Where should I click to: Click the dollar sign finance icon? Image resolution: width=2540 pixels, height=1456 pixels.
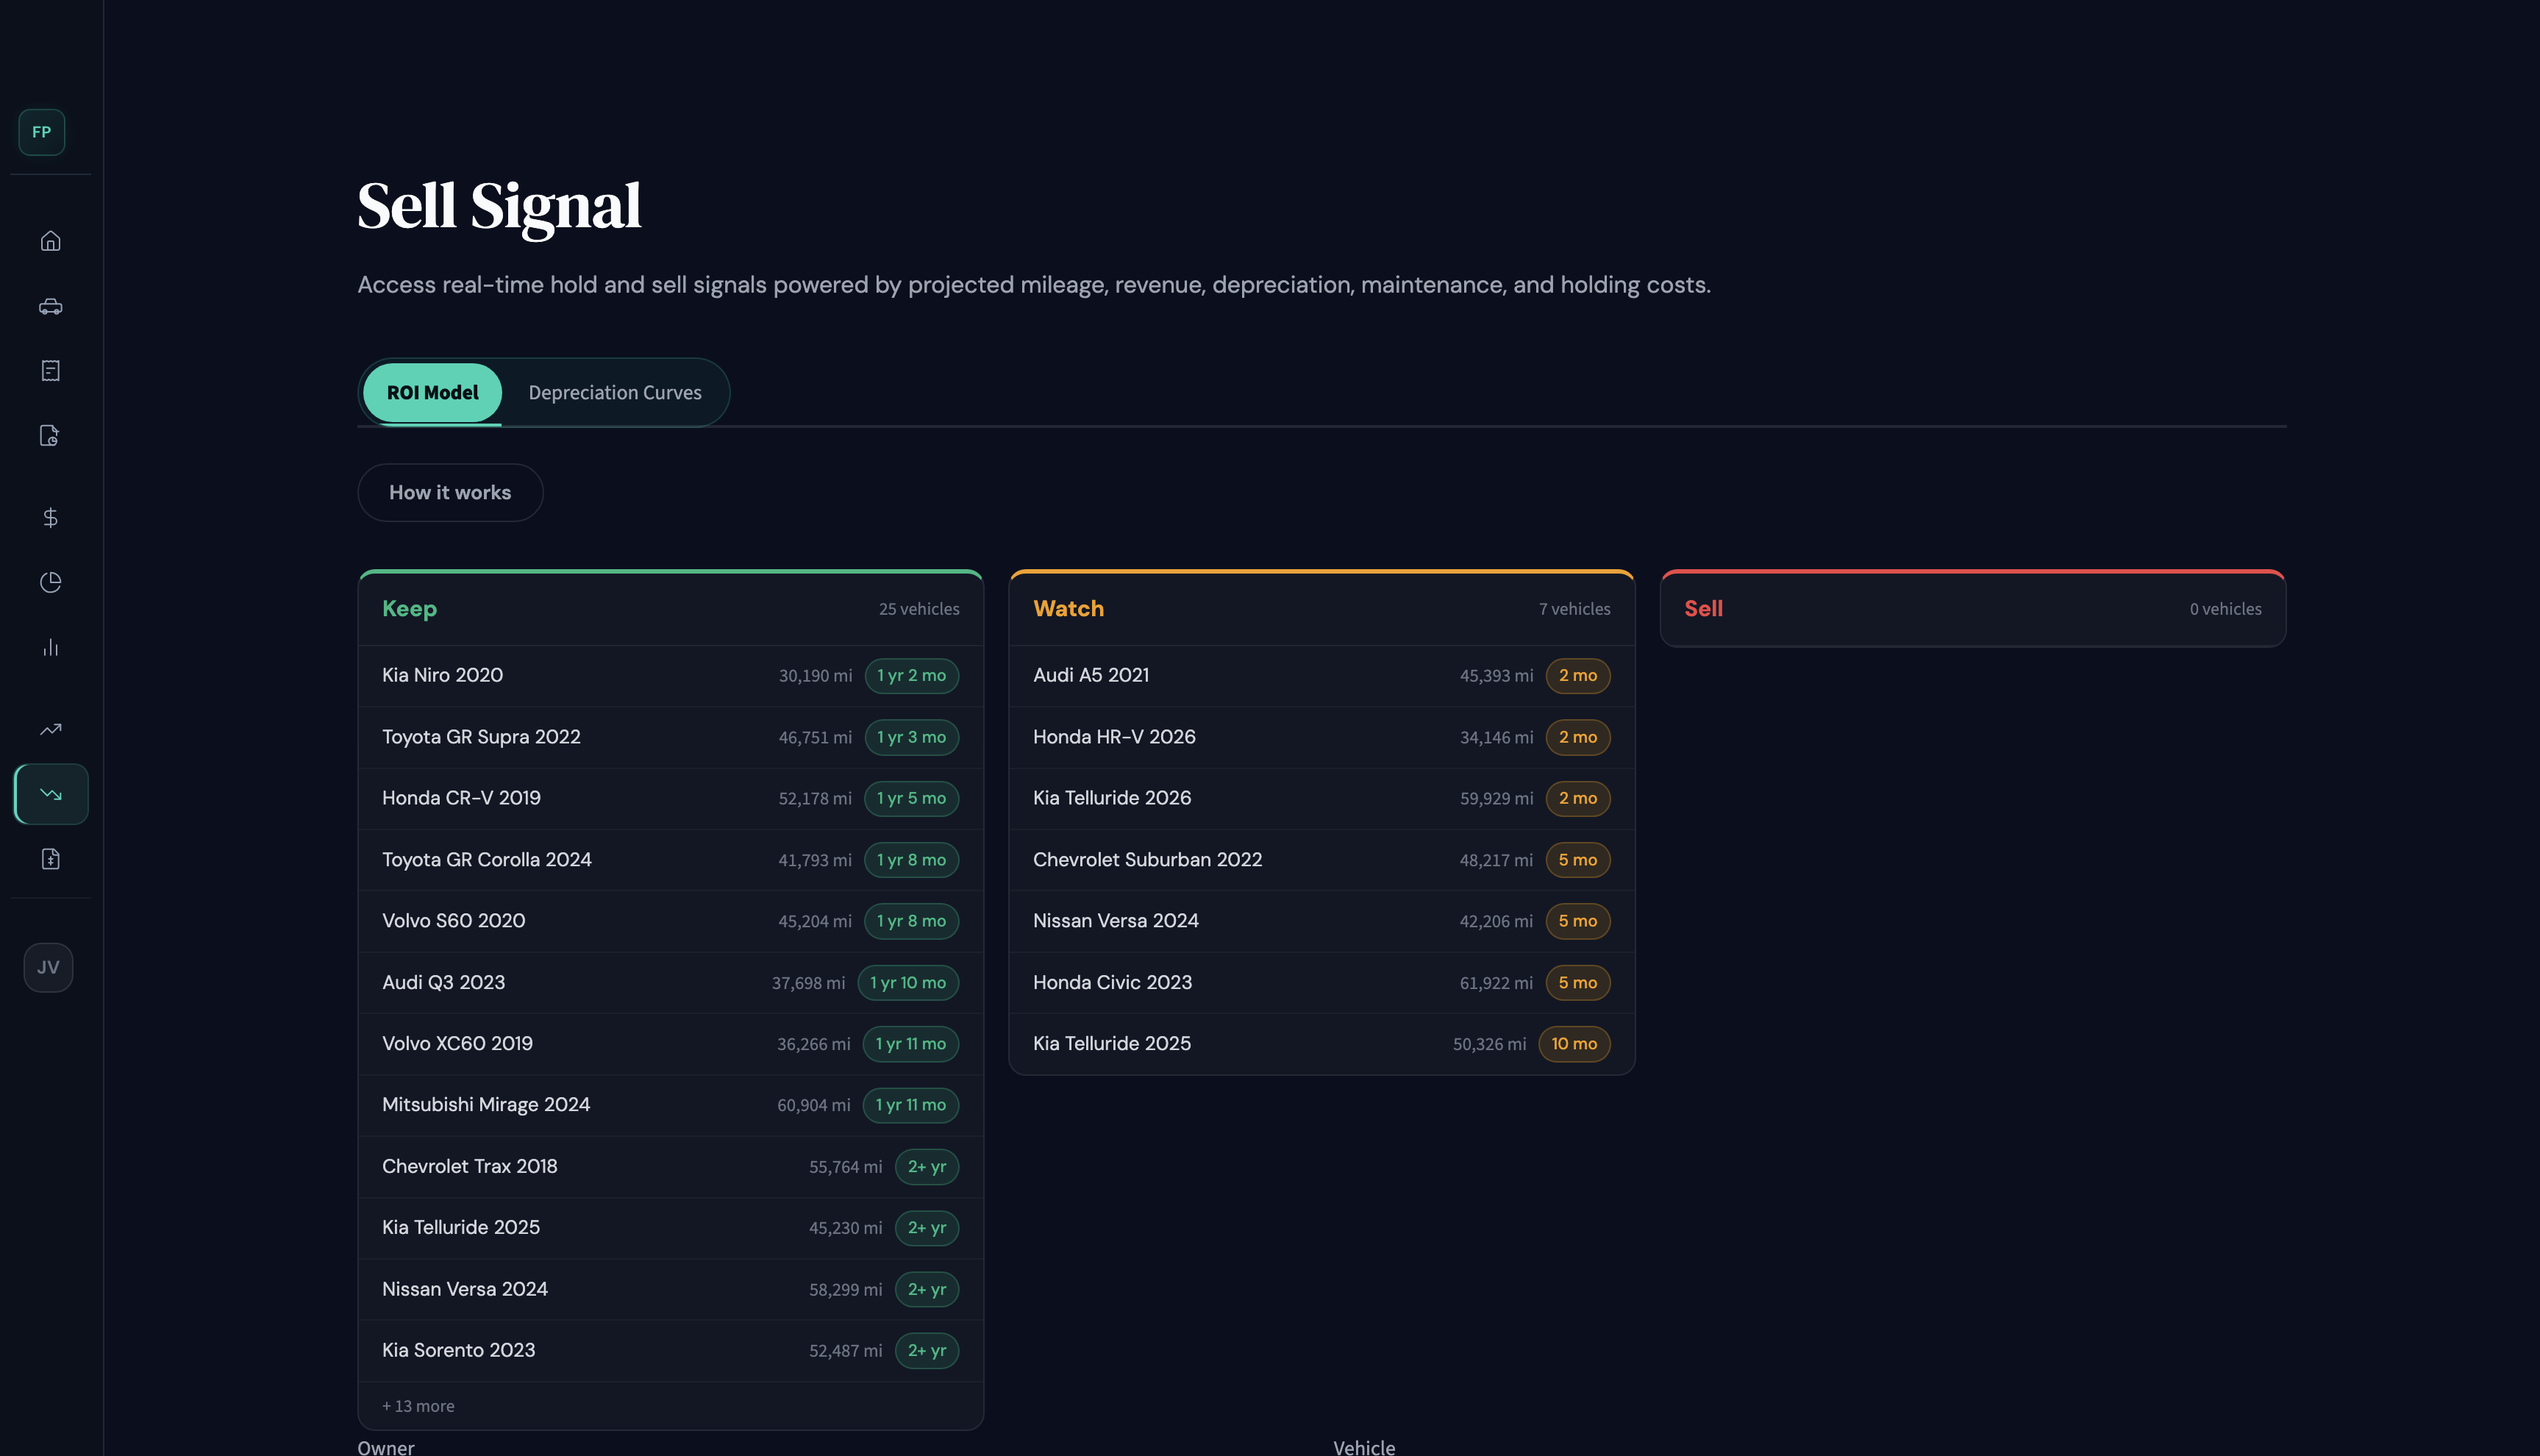click(x=50, y=517)
